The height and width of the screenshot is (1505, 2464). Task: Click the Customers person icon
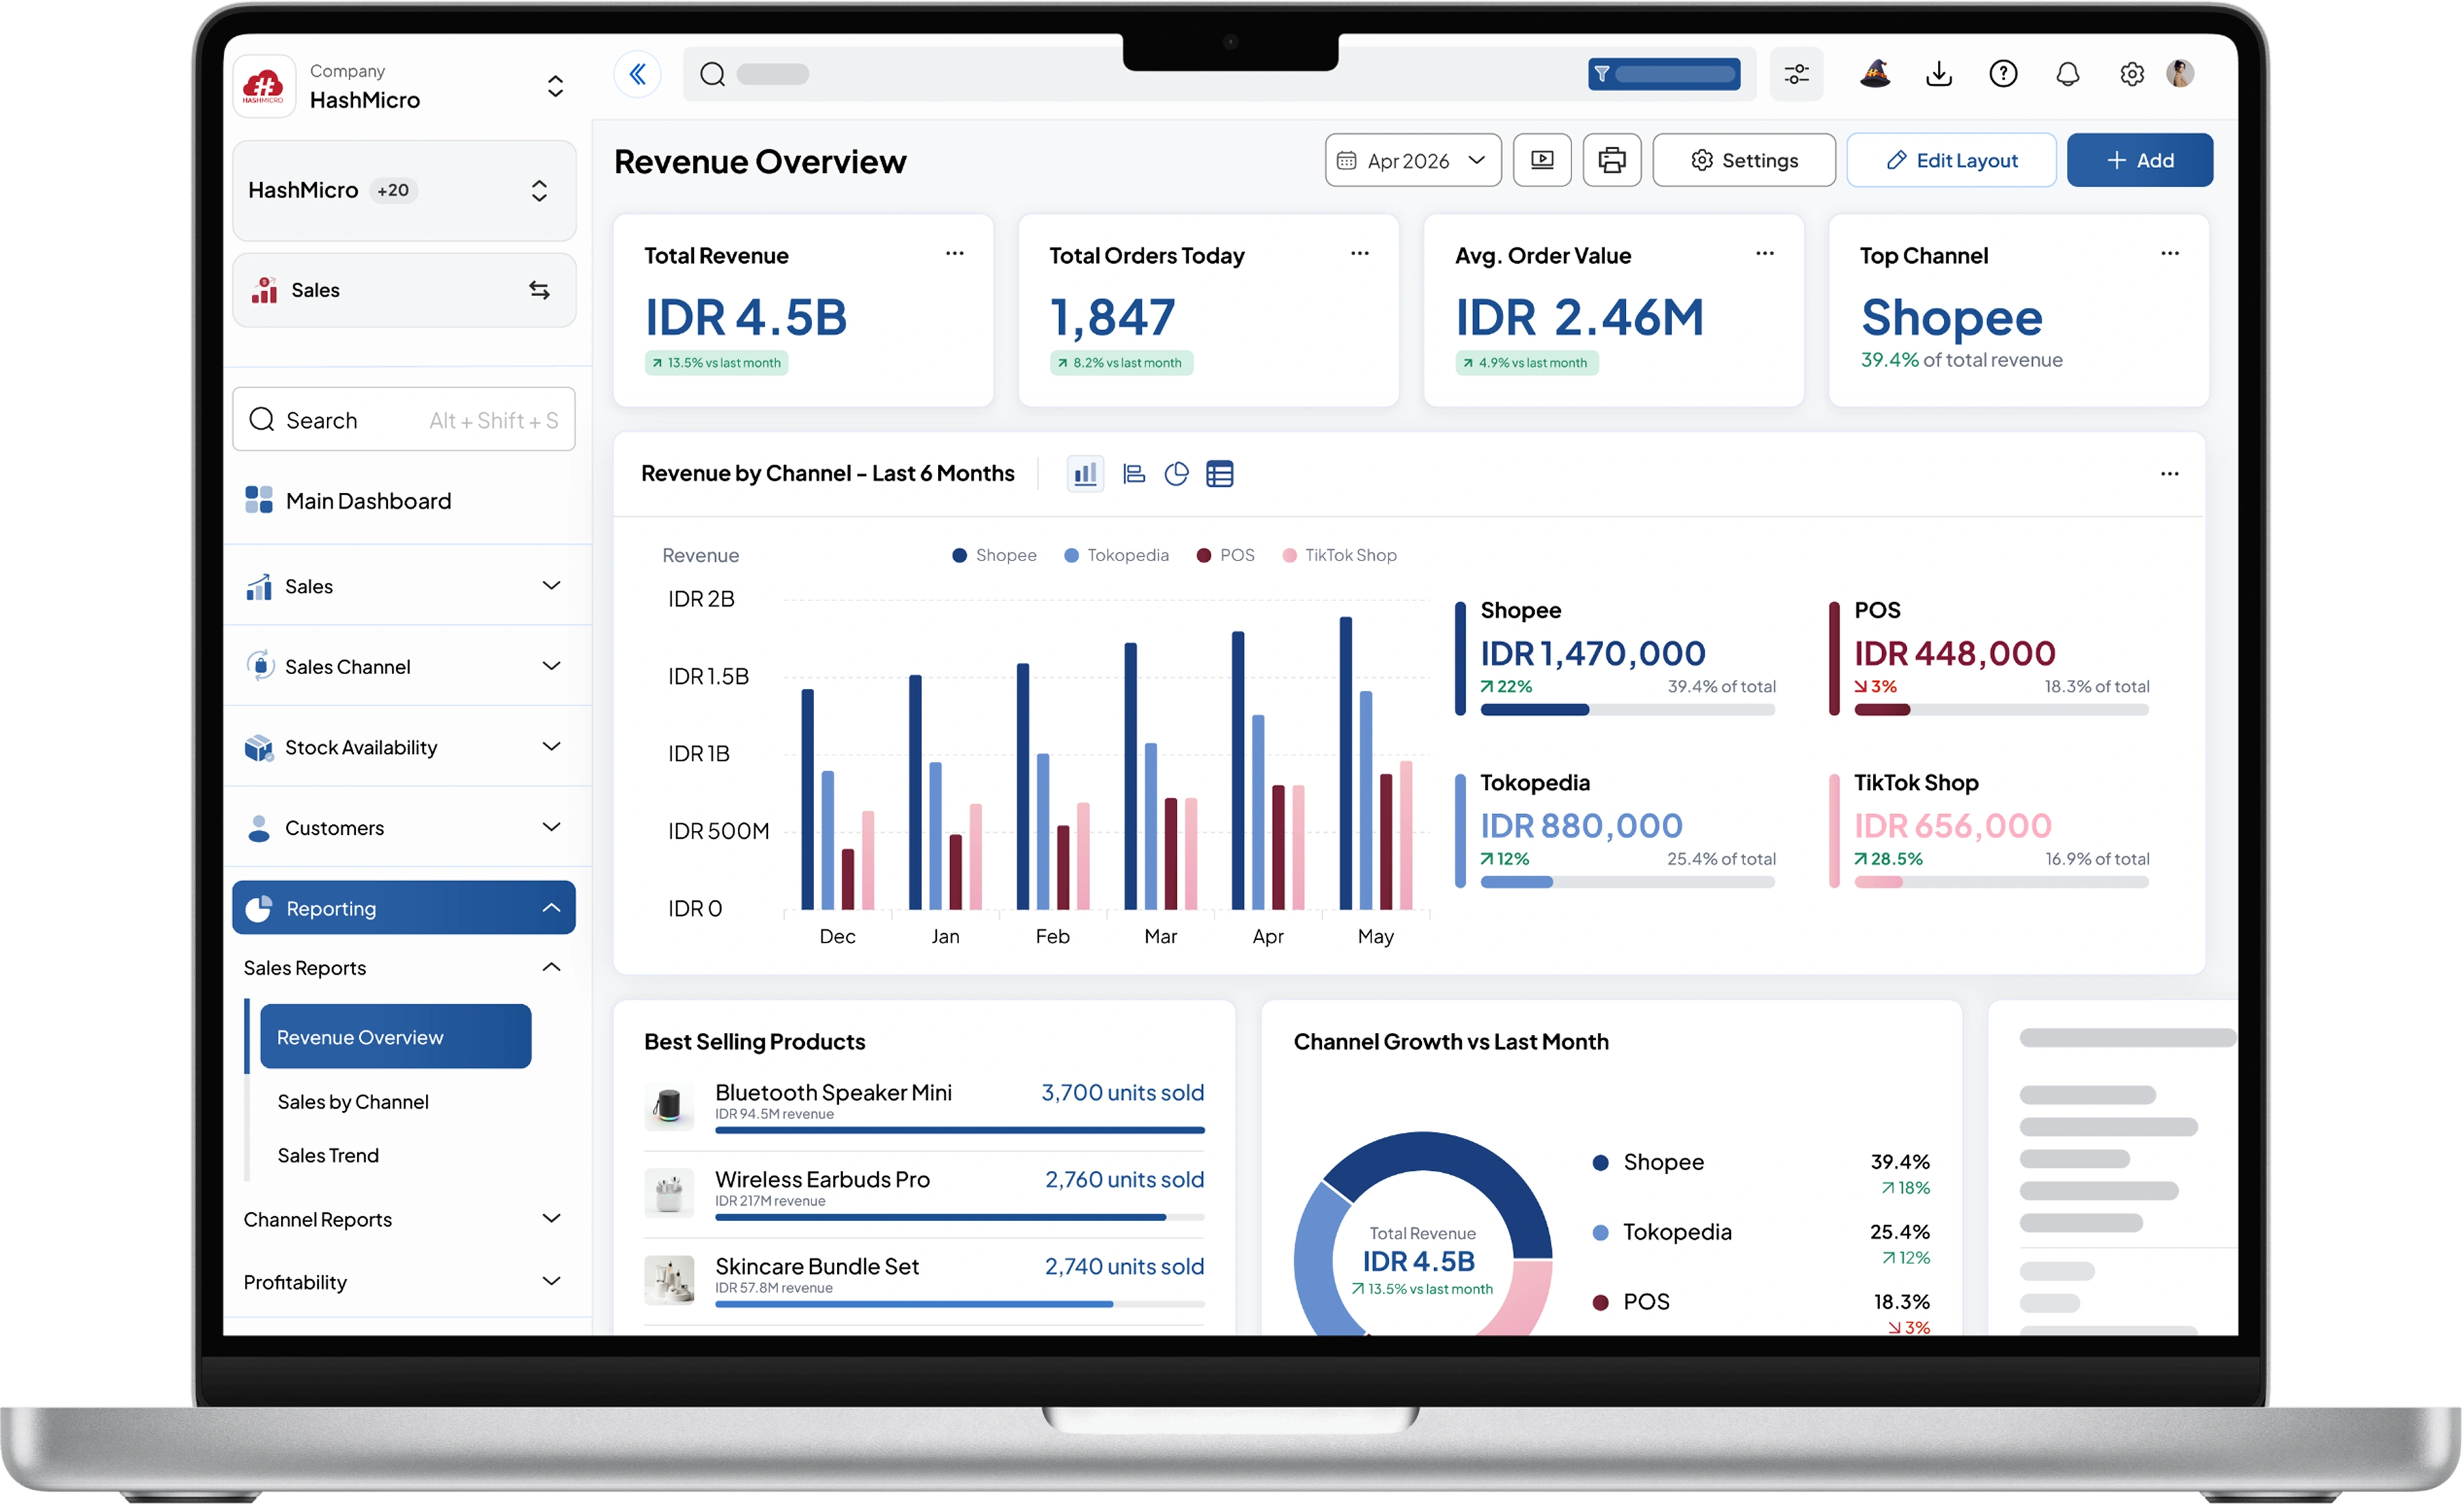click(259, 828)
